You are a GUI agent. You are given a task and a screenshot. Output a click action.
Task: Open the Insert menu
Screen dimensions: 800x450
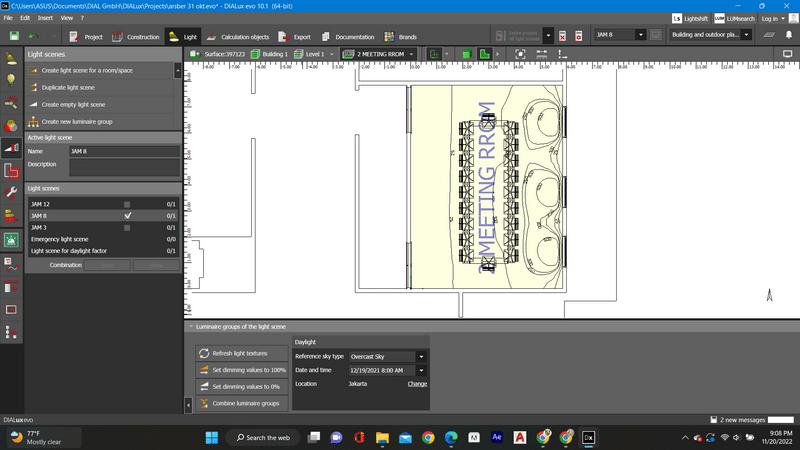pos(46,18)
